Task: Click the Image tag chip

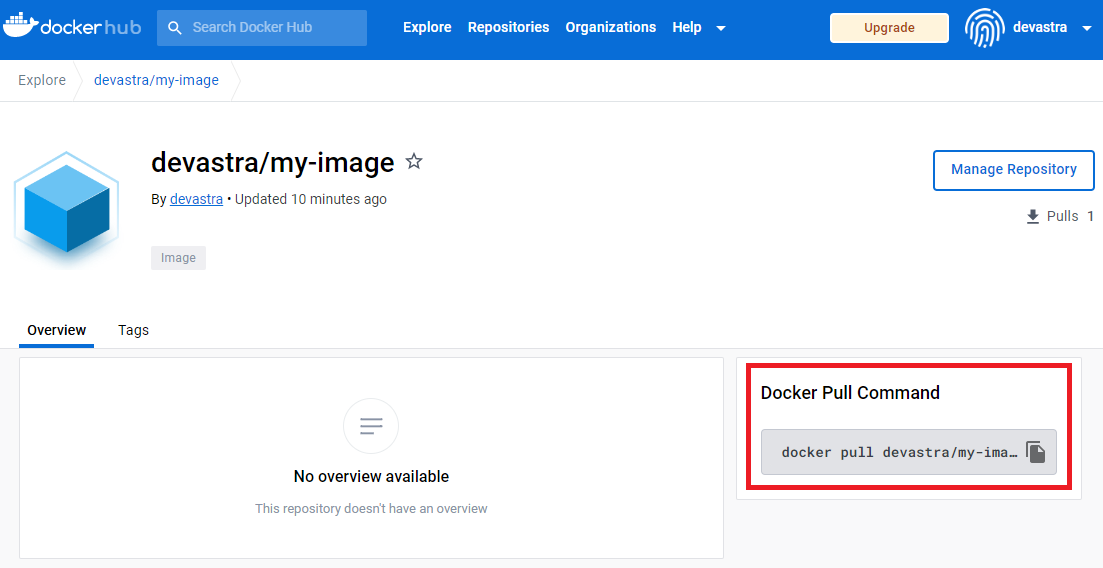Action: pos(179,258)
